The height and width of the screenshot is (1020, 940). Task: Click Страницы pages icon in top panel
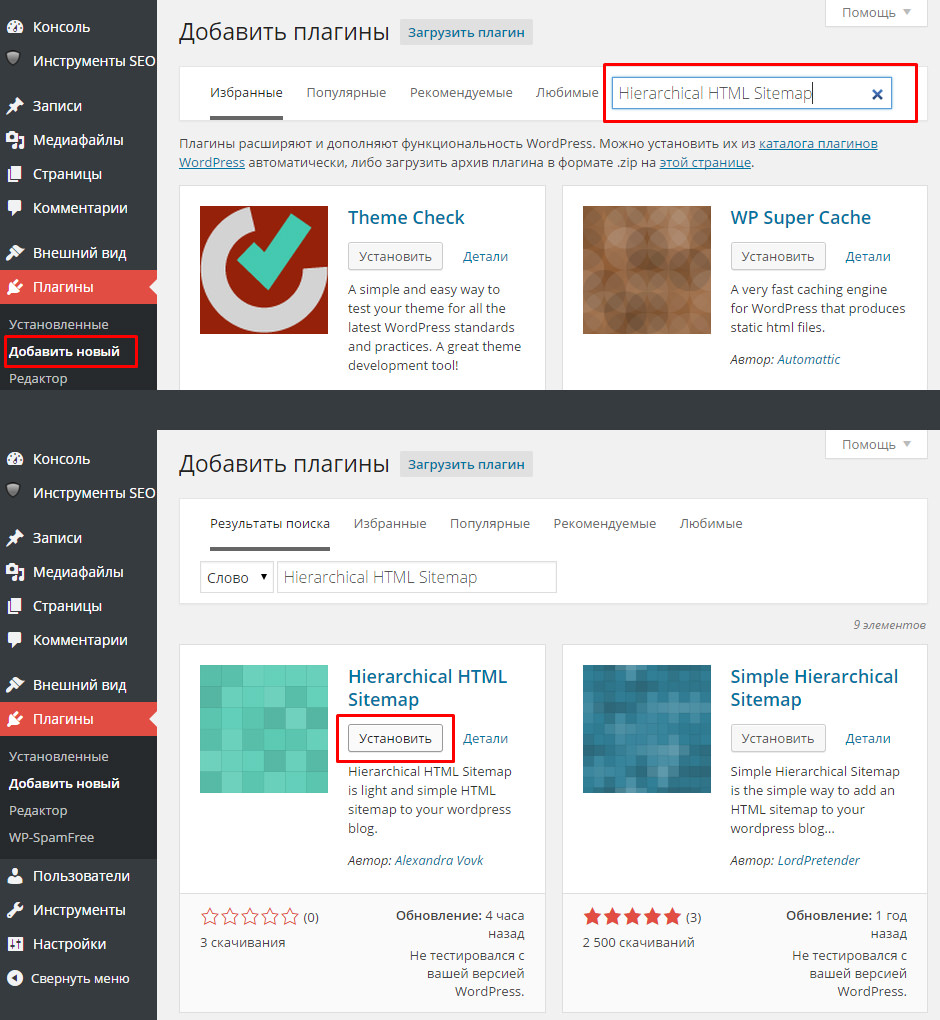(x=15, y=174)
